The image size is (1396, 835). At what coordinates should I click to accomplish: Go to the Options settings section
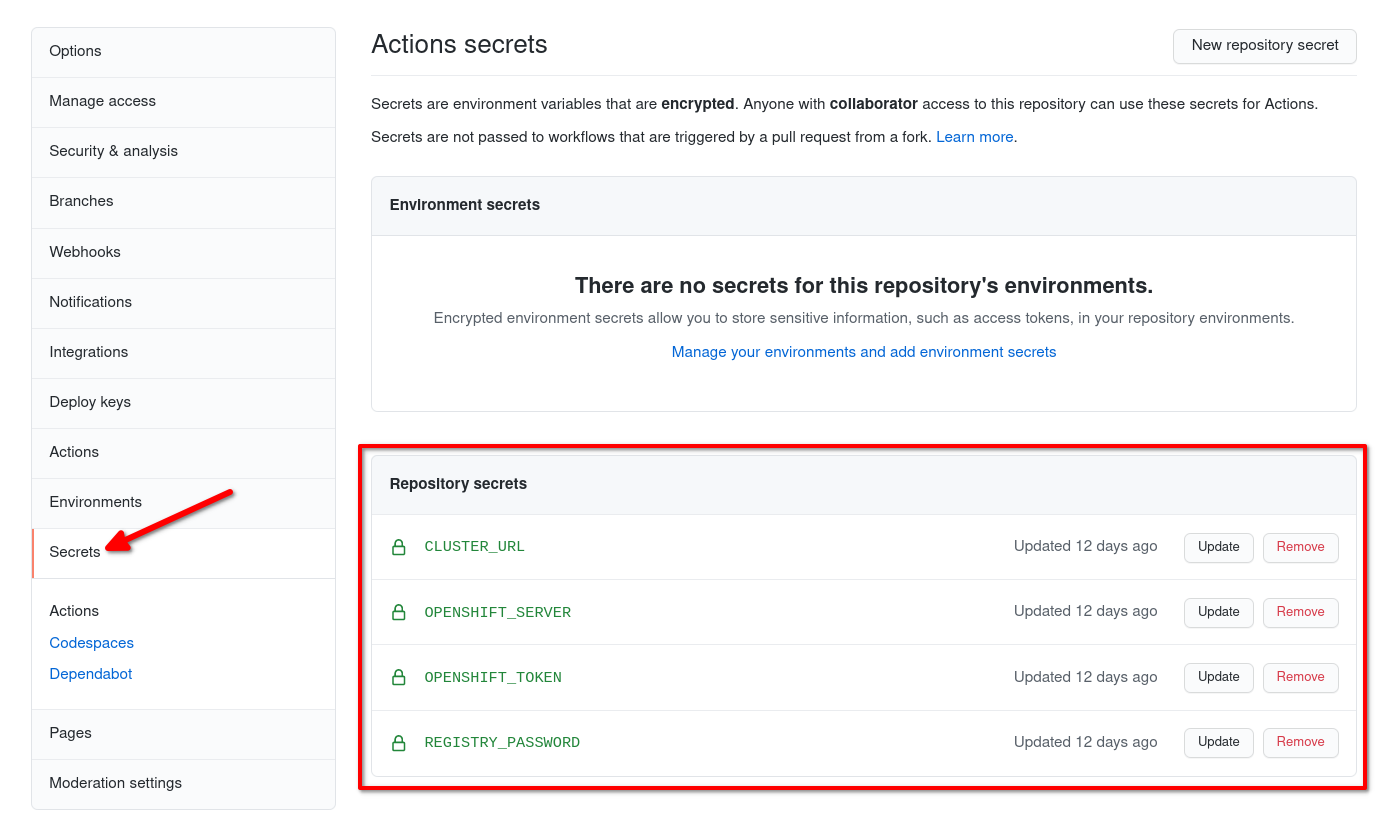(x=76, y=51)
